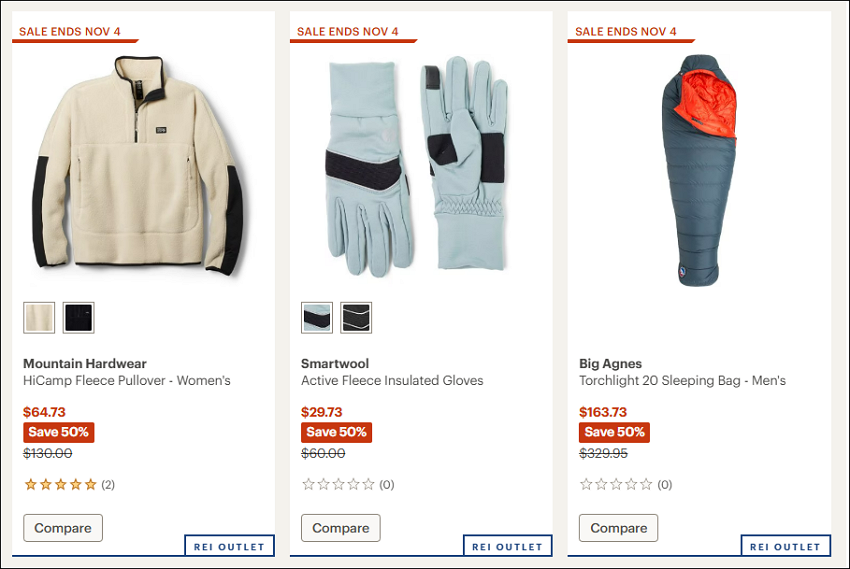Open the Big Agnes sleeping bag image
850x569 pixels.
tap(699, 170)
